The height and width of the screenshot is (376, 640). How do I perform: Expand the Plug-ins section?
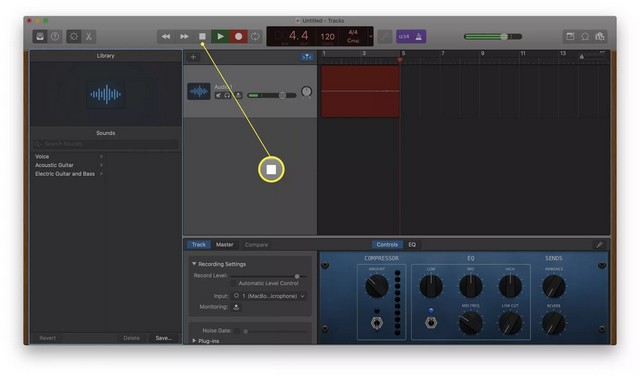click(194, 340)
